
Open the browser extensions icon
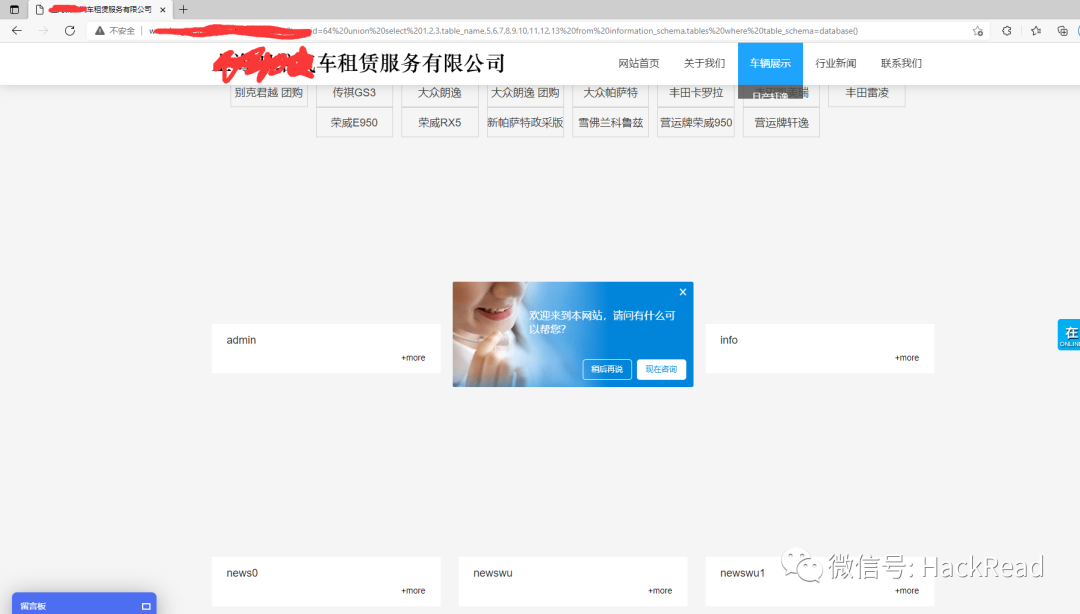[1006, 30]
